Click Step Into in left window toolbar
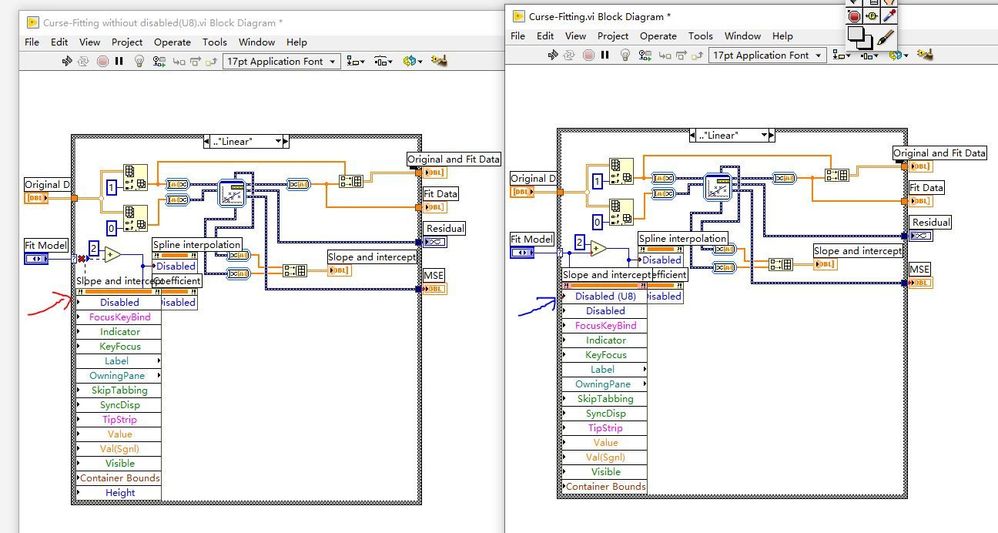Image resolution: width=998 pixels, height=533 pixels. point(179,61)
